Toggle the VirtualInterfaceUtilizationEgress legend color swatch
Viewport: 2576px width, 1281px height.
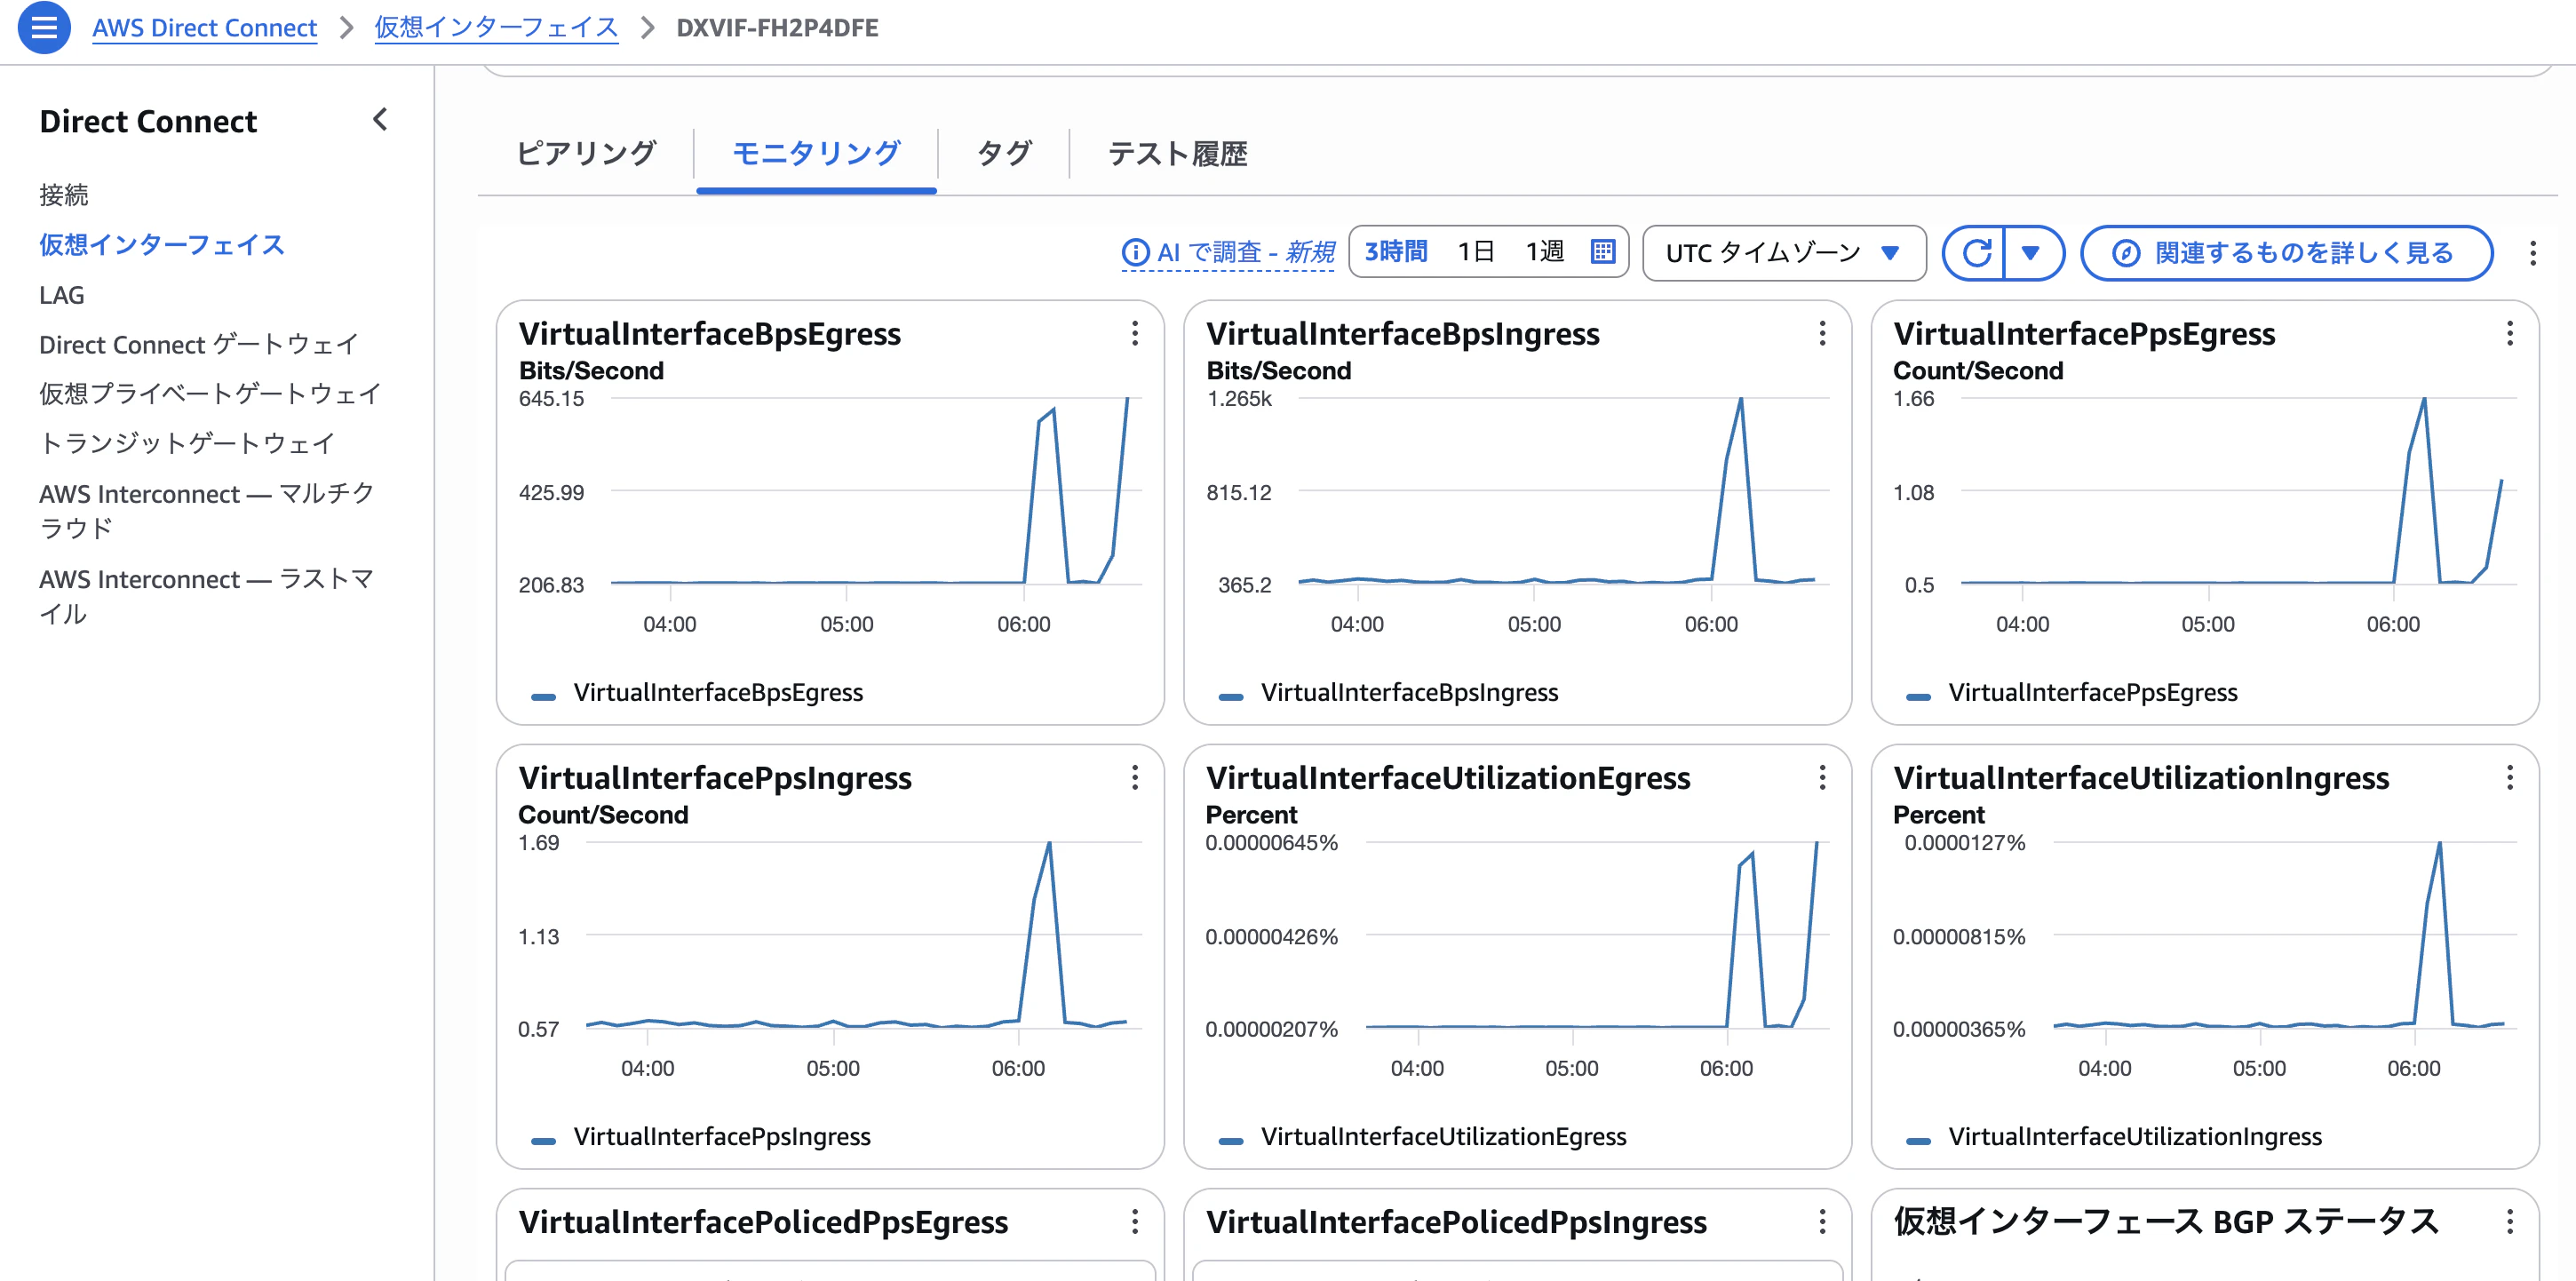coord(1231,1140)
